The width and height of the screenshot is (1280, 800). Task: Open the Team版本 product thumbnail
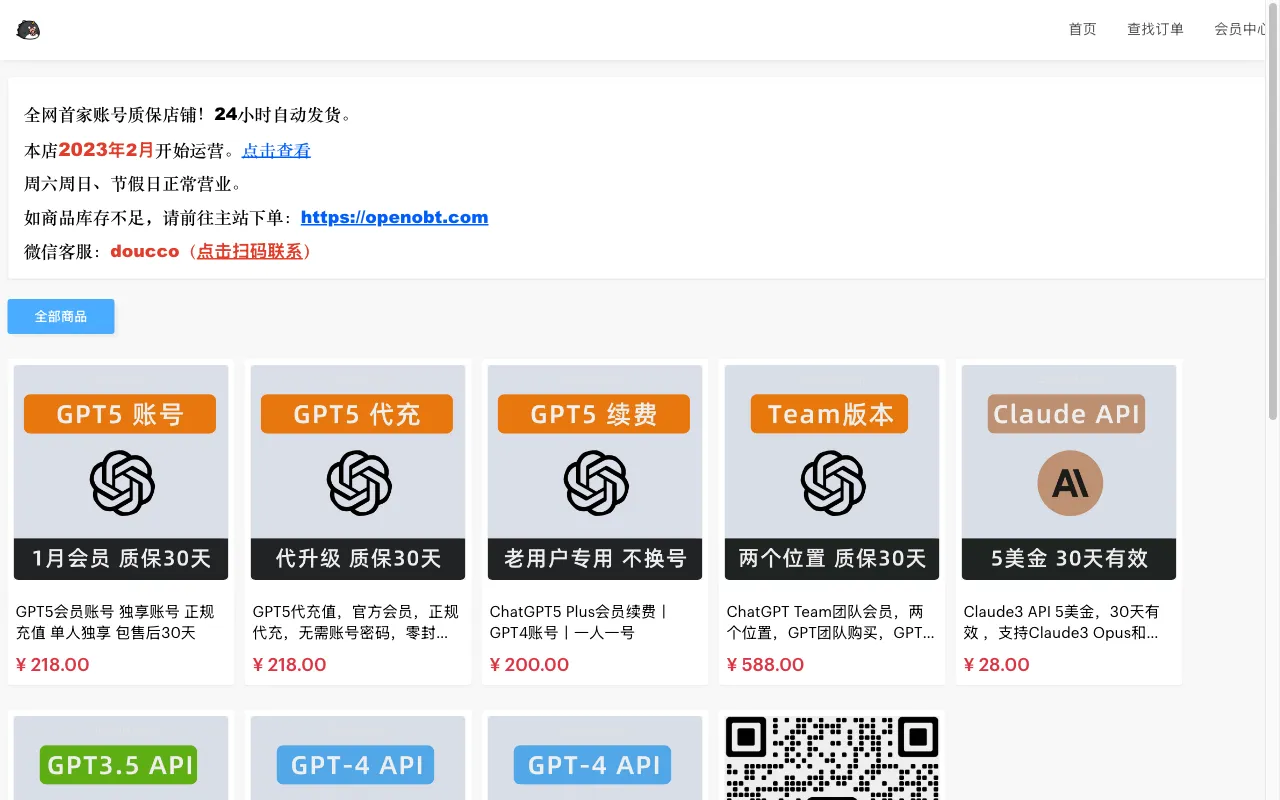click(832, 472)
